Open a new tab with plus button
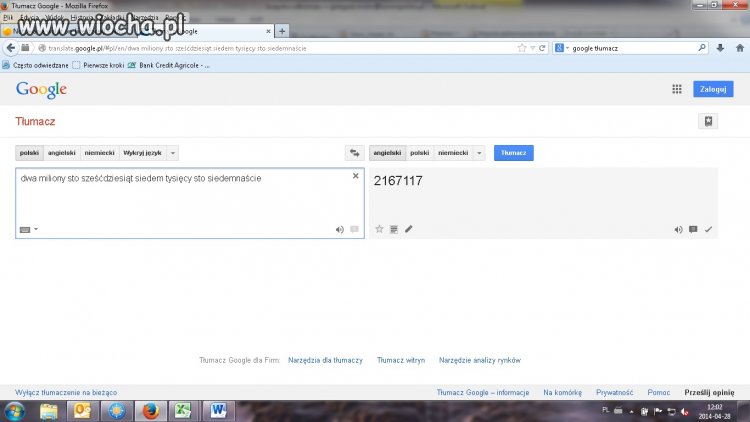The image size is (750, 422). [282, 31]
